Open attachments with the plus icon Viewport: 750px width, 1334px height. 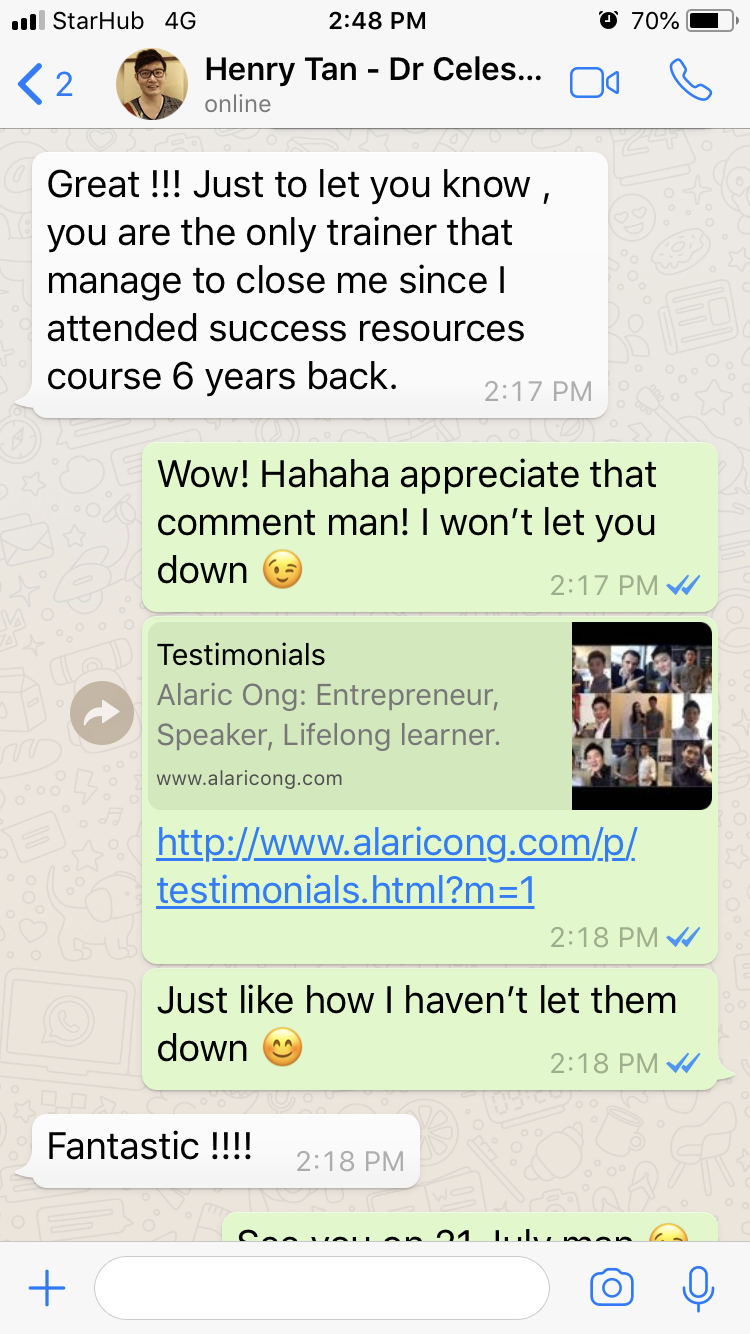click(x=47, y=1288)
